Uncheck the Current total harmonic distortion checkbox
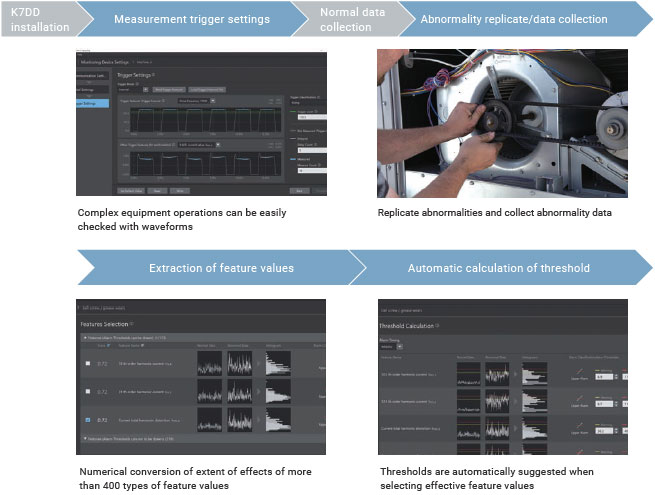The height and width of the screenshot is (495, 655). click(88, 420)
